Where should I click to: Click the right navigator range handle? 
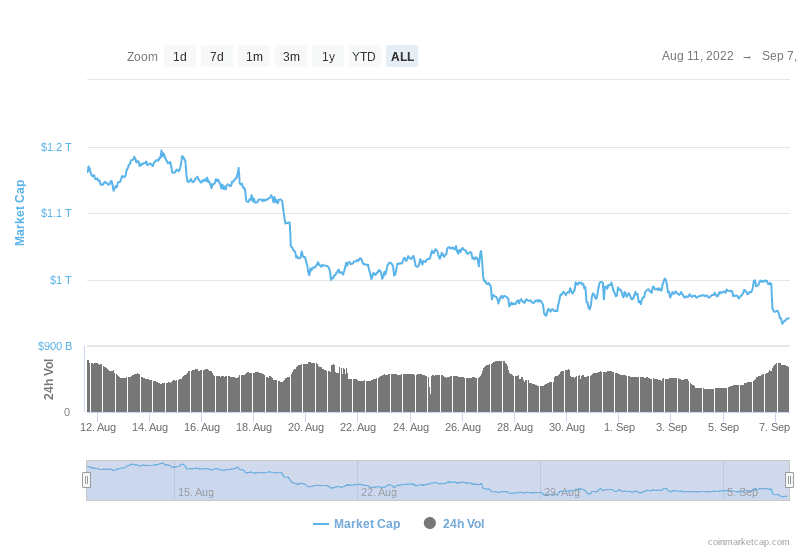(x=789, y=480)
